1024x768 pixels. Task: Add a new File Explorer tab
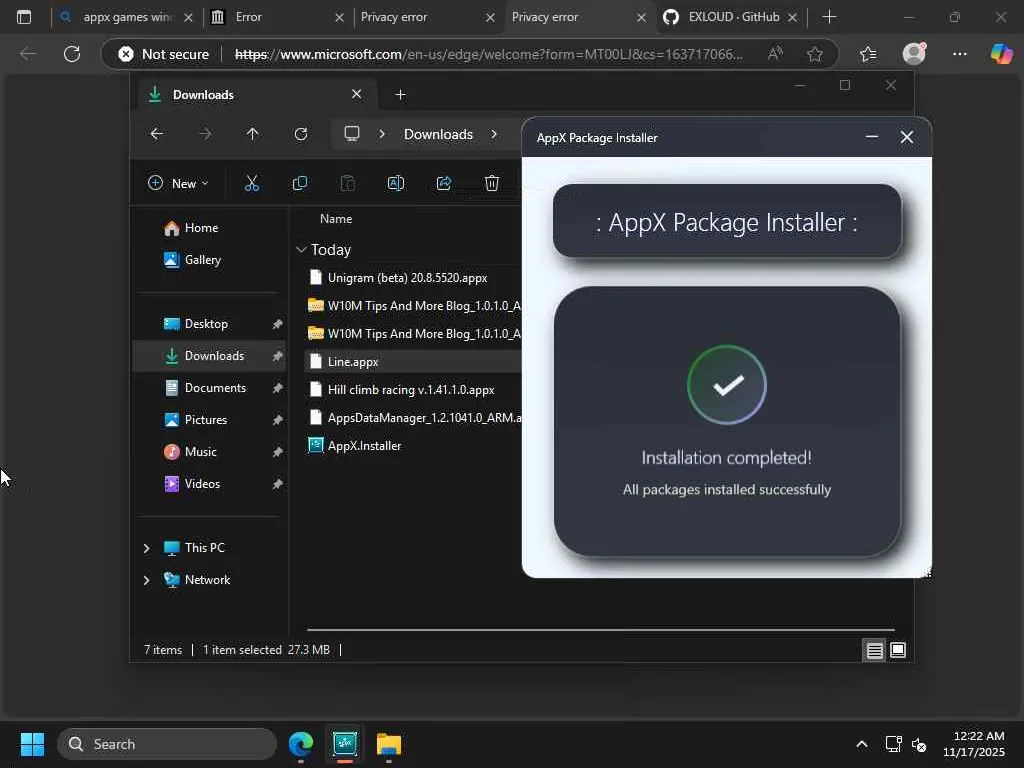(x=400, y=94)
